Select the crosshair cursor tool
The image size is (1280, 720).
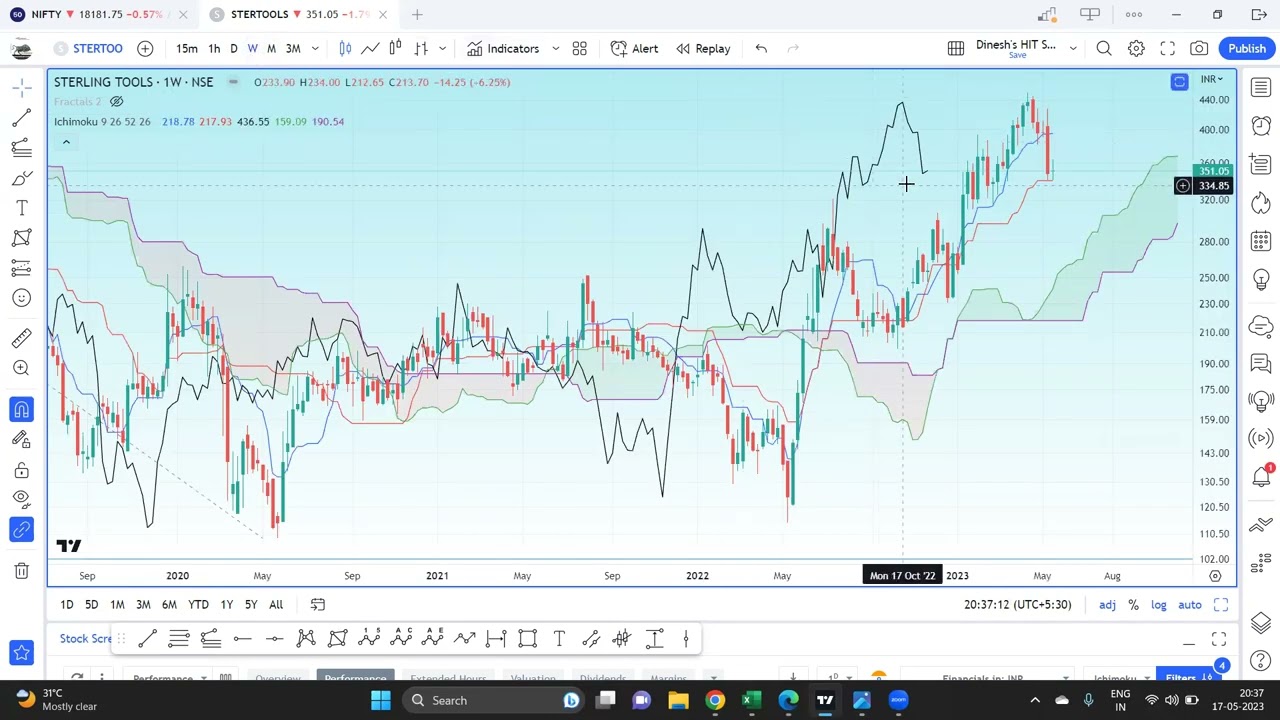click(x=22, y=88)
